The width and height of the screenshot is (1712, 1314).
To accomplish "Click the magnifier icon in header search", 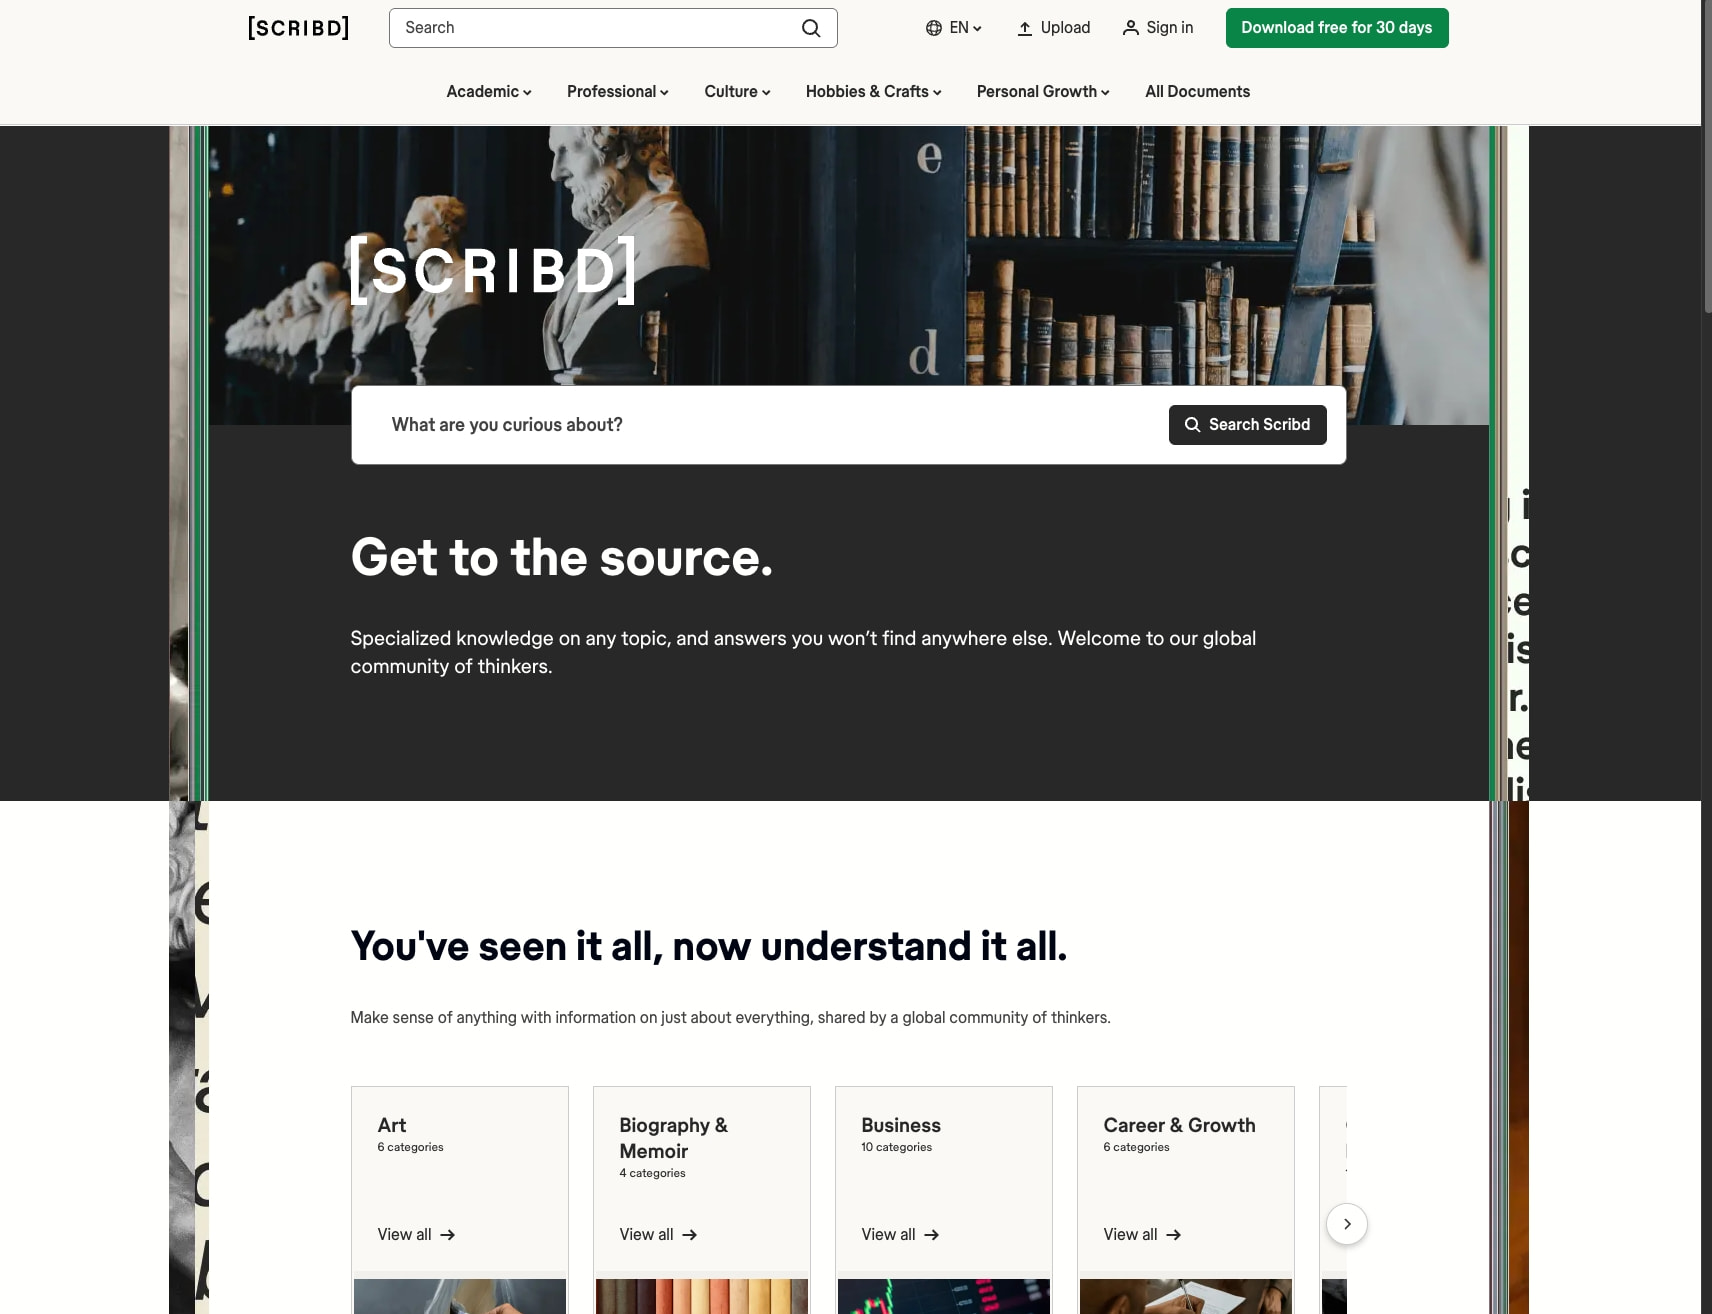I will (x=811, y=28).
